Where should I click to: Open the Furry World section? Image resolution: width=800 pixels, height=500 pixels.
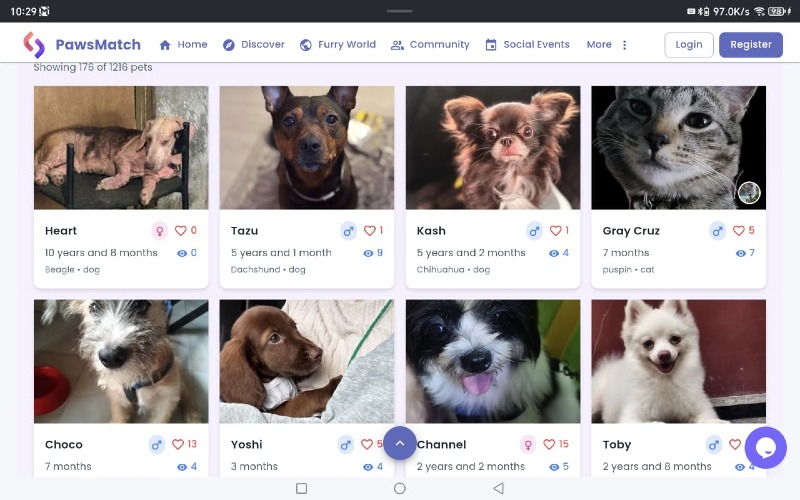pyautogui.click(x=338, y=44)
